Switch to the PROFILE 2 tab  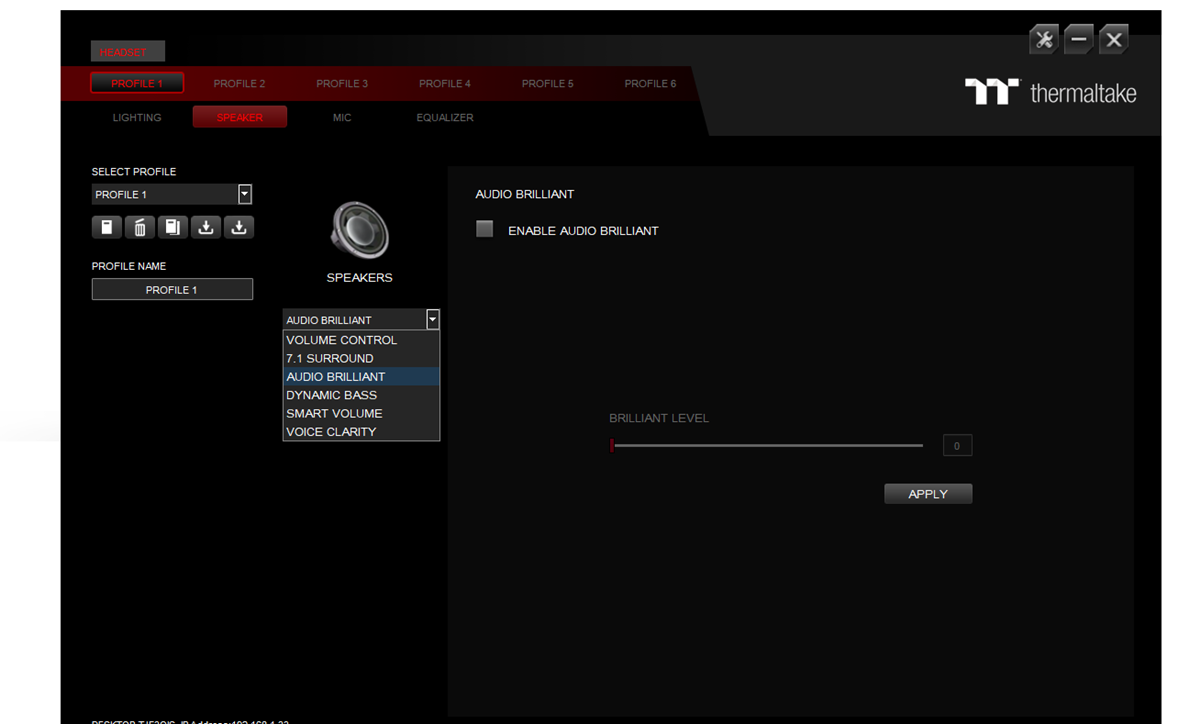point(240,83)
